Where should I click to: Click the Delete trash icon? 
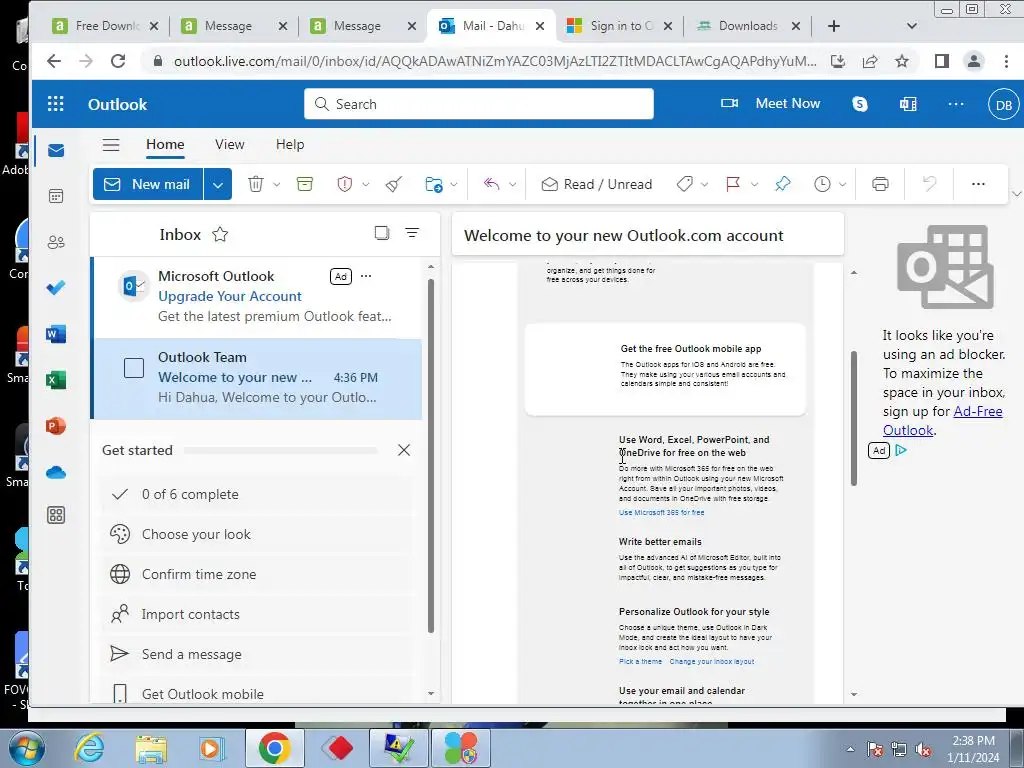[255, 184]
